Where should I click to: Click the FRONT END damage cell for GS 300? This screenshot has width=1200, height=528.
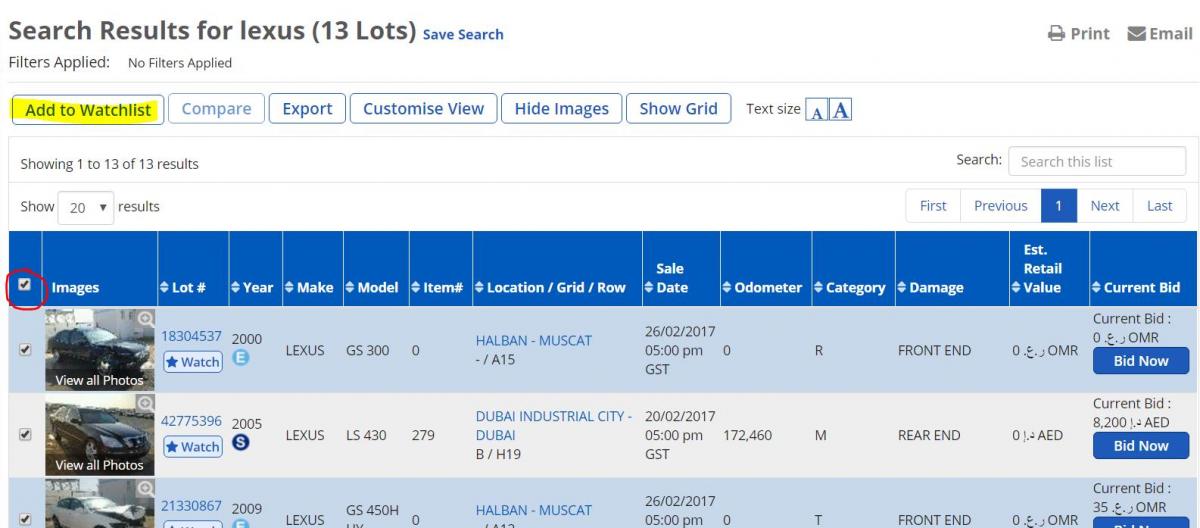[x=936, y=352]
